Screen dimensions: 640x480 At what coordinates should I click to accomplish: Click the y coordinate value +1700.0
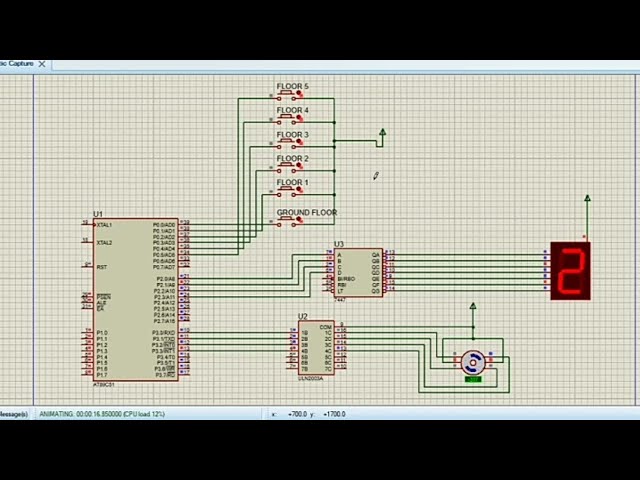click(334, 414)
